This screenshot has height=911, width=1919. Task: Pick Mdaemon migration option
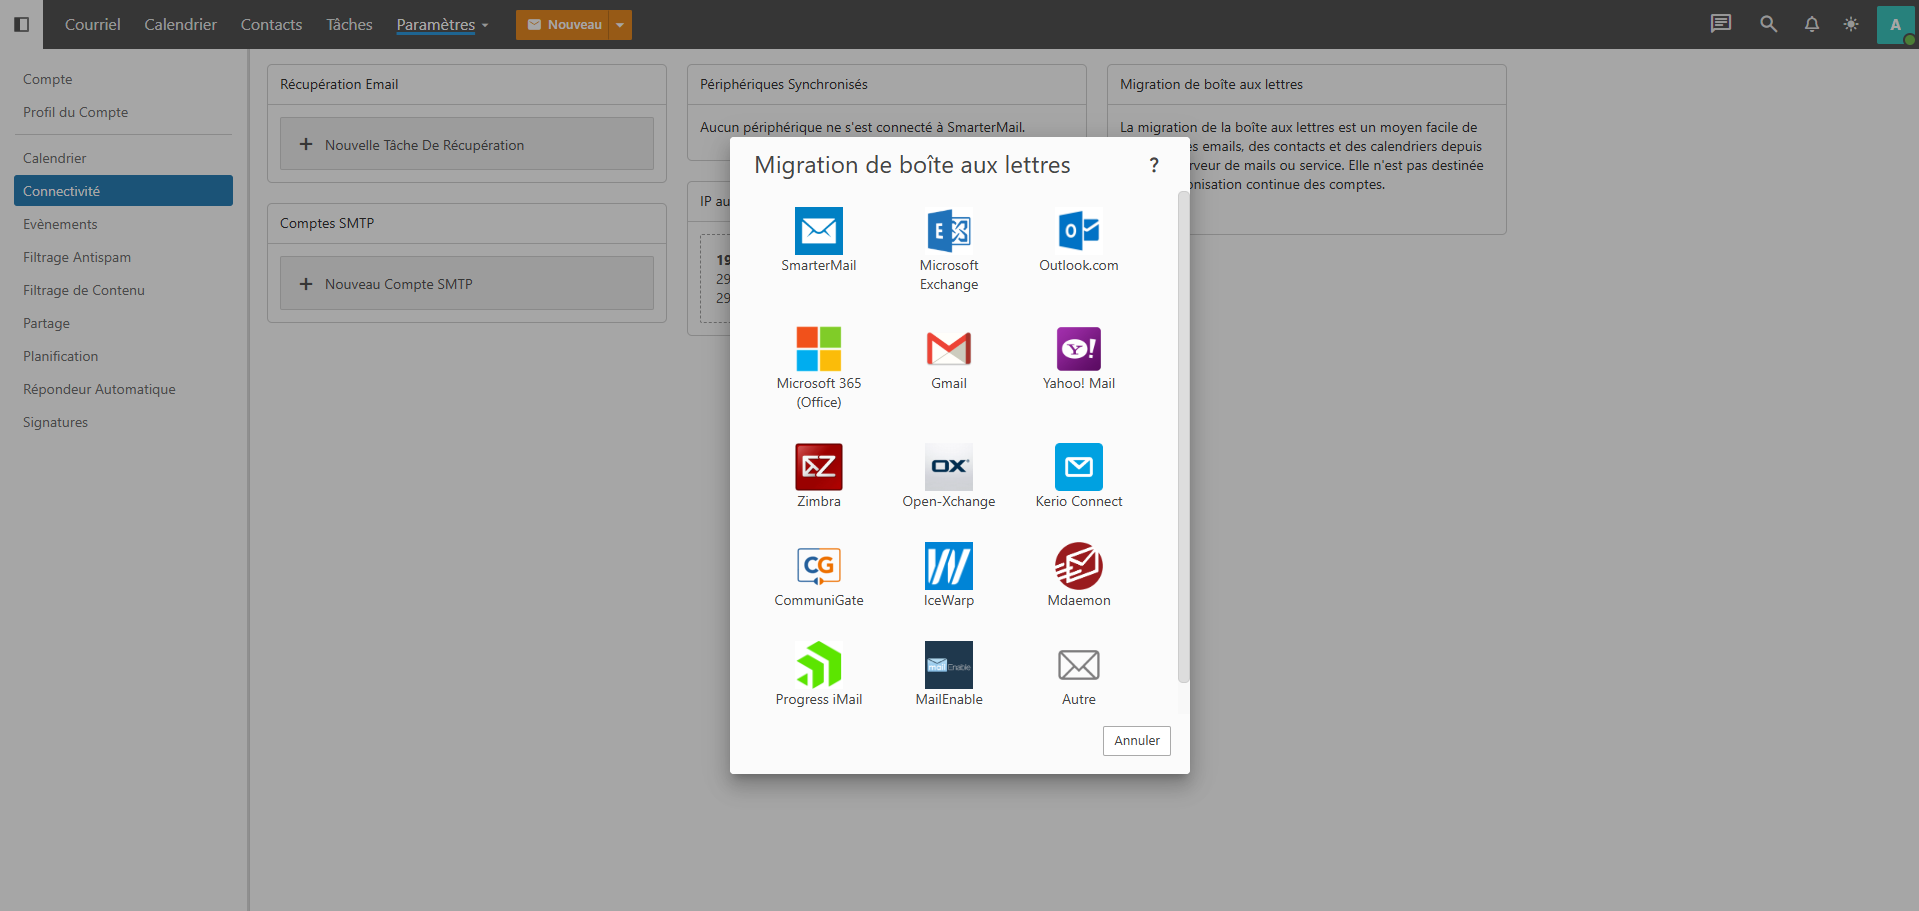pyautogui.click(x=1078, y=575)
